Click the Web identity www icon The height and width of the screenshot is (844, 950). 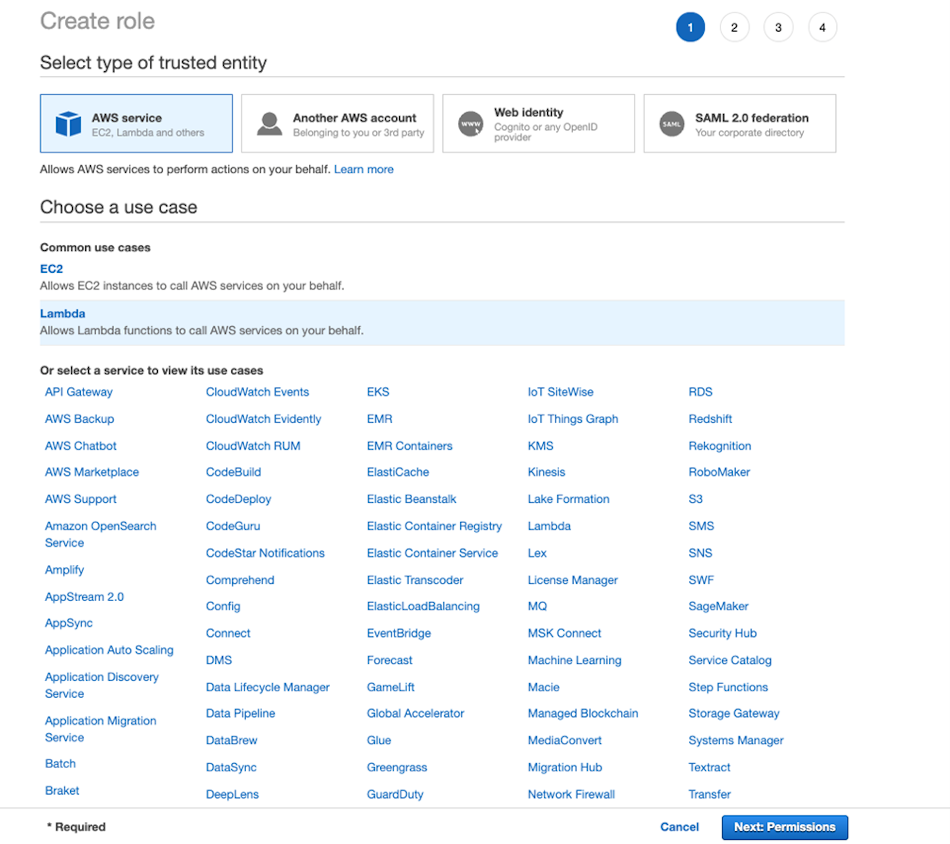pos(471,124)
